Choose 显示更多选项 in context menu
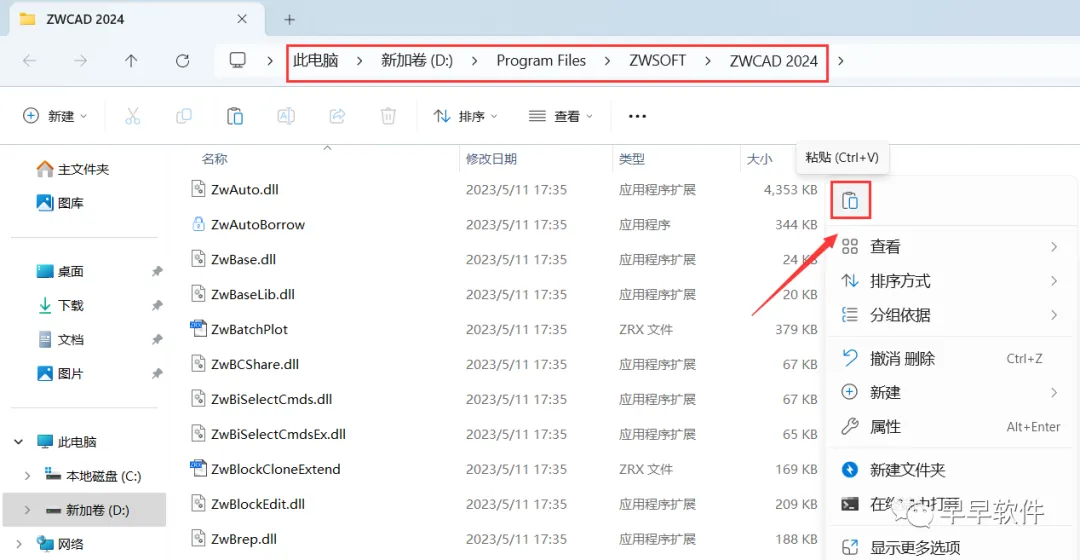Screen dimensions: 1080x560 [x=951, y=548]
